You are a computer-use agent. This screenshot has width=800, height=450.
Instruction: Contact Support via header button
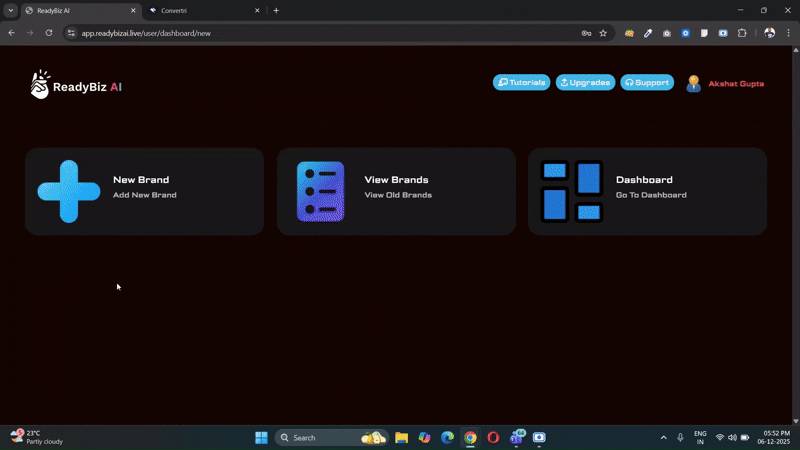(x=647, y=83)
